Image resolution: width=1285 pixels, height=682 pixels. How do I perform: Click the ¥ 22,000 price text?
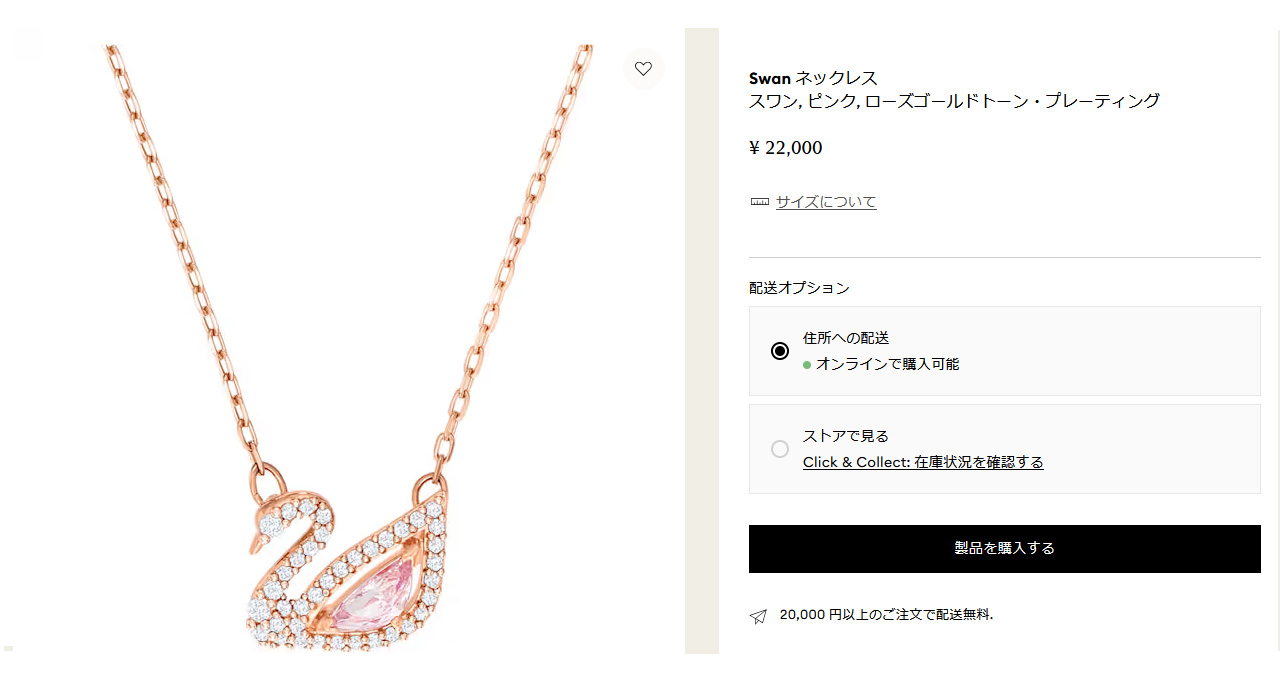(x=785, y=147)
